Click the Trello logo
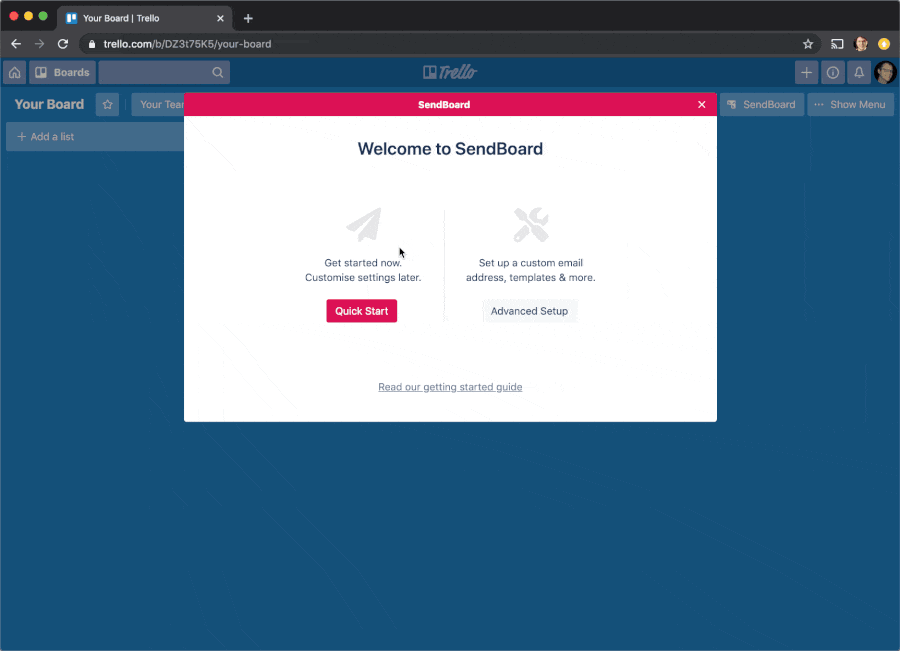The height and width of the screenshot is (651, 900). pos(450,72)
